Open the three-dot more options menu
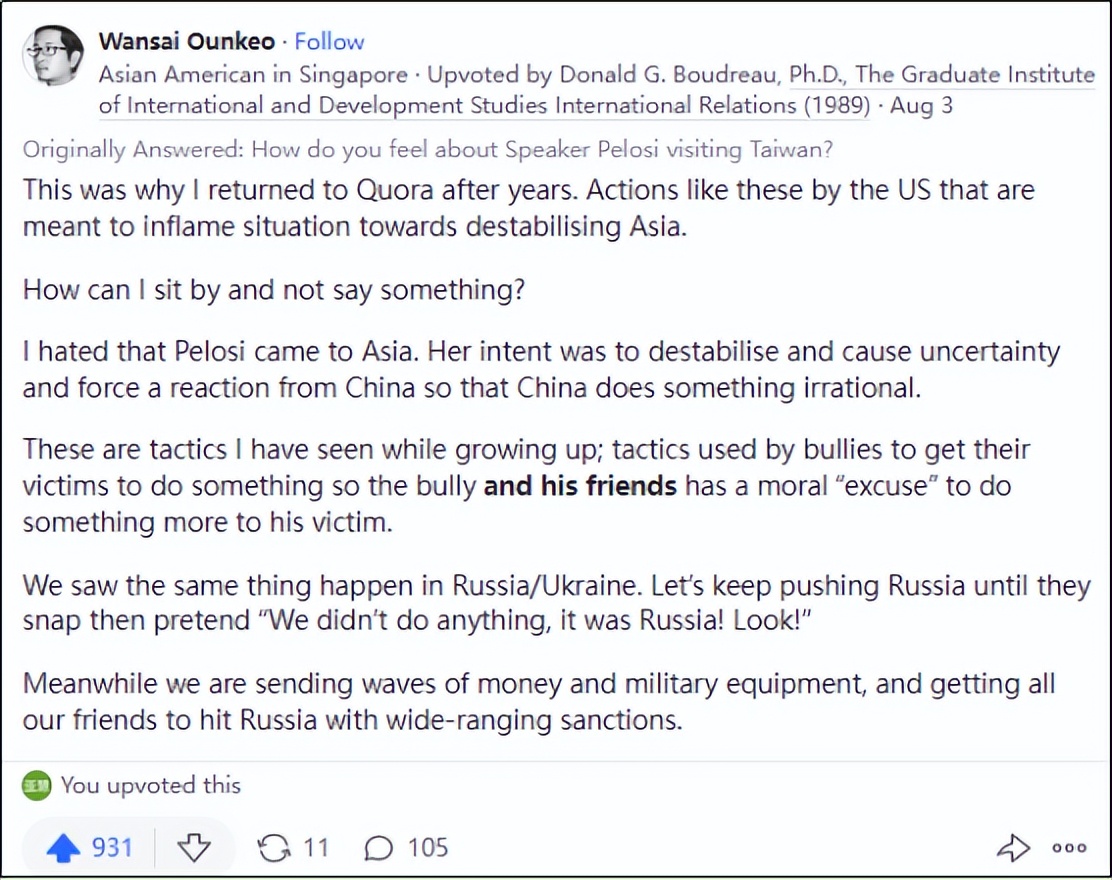 click(1069, 848)
